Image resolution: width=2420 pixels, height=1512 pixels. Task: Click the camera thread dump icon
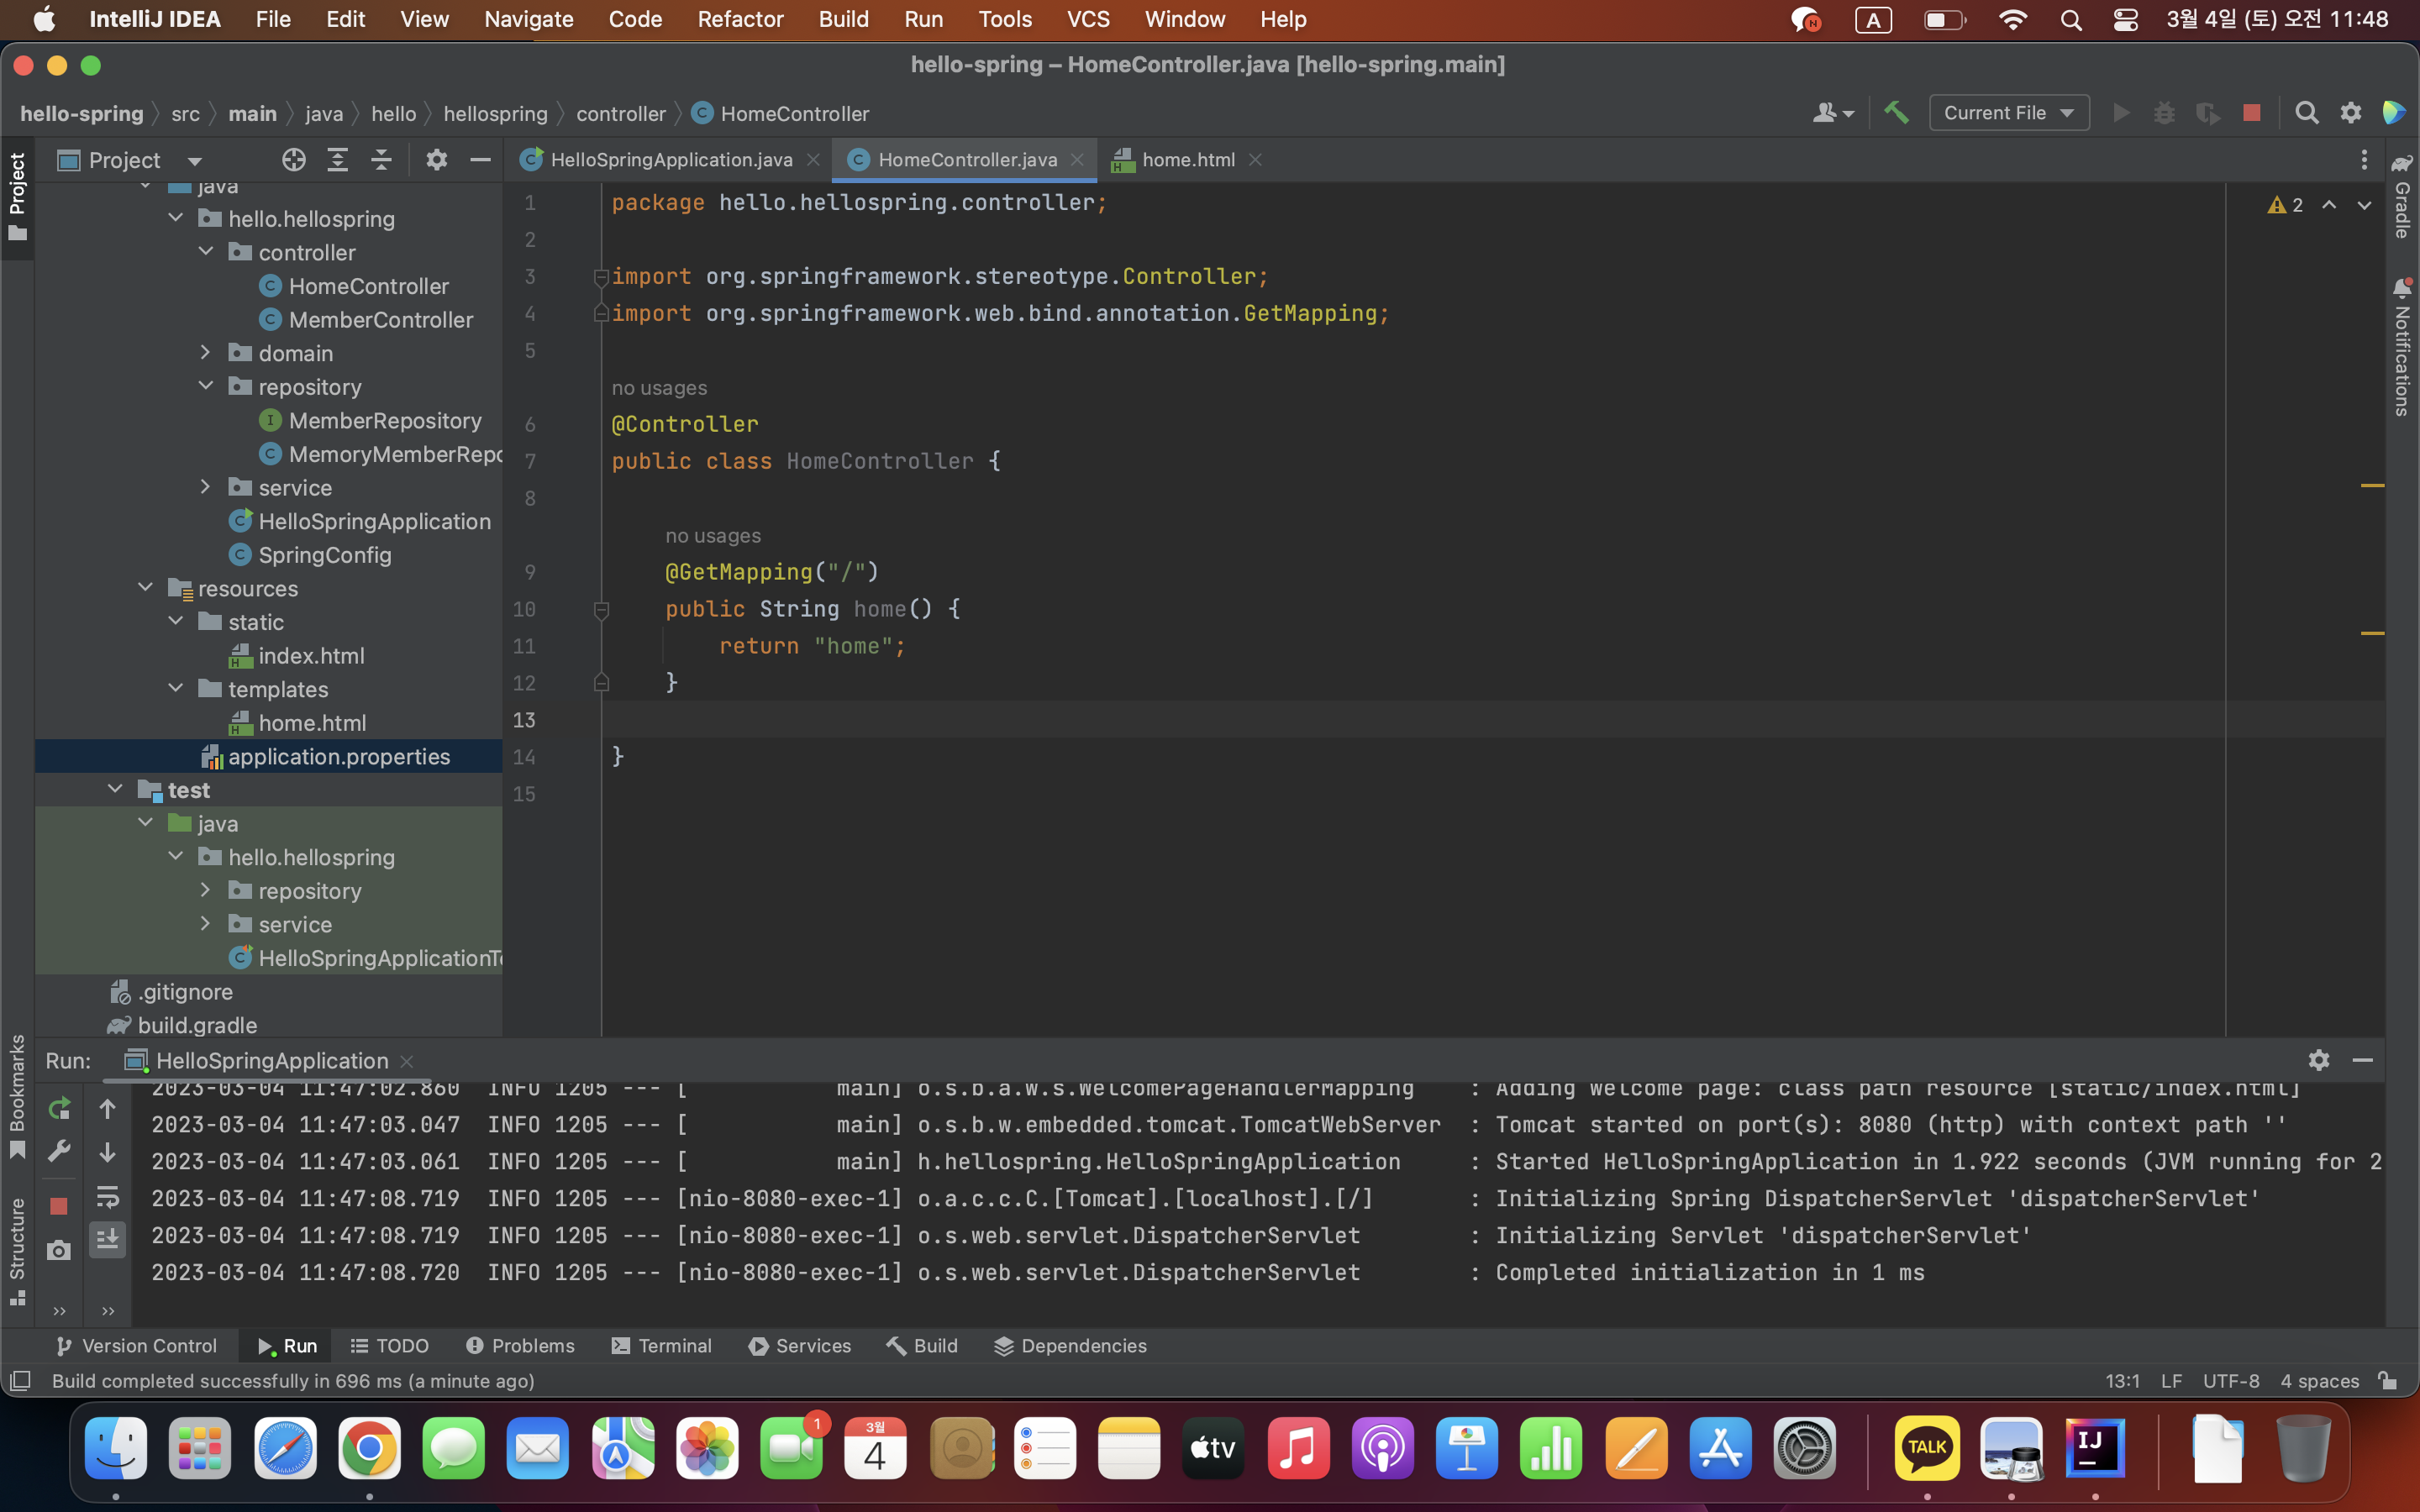click(59, 1250)
